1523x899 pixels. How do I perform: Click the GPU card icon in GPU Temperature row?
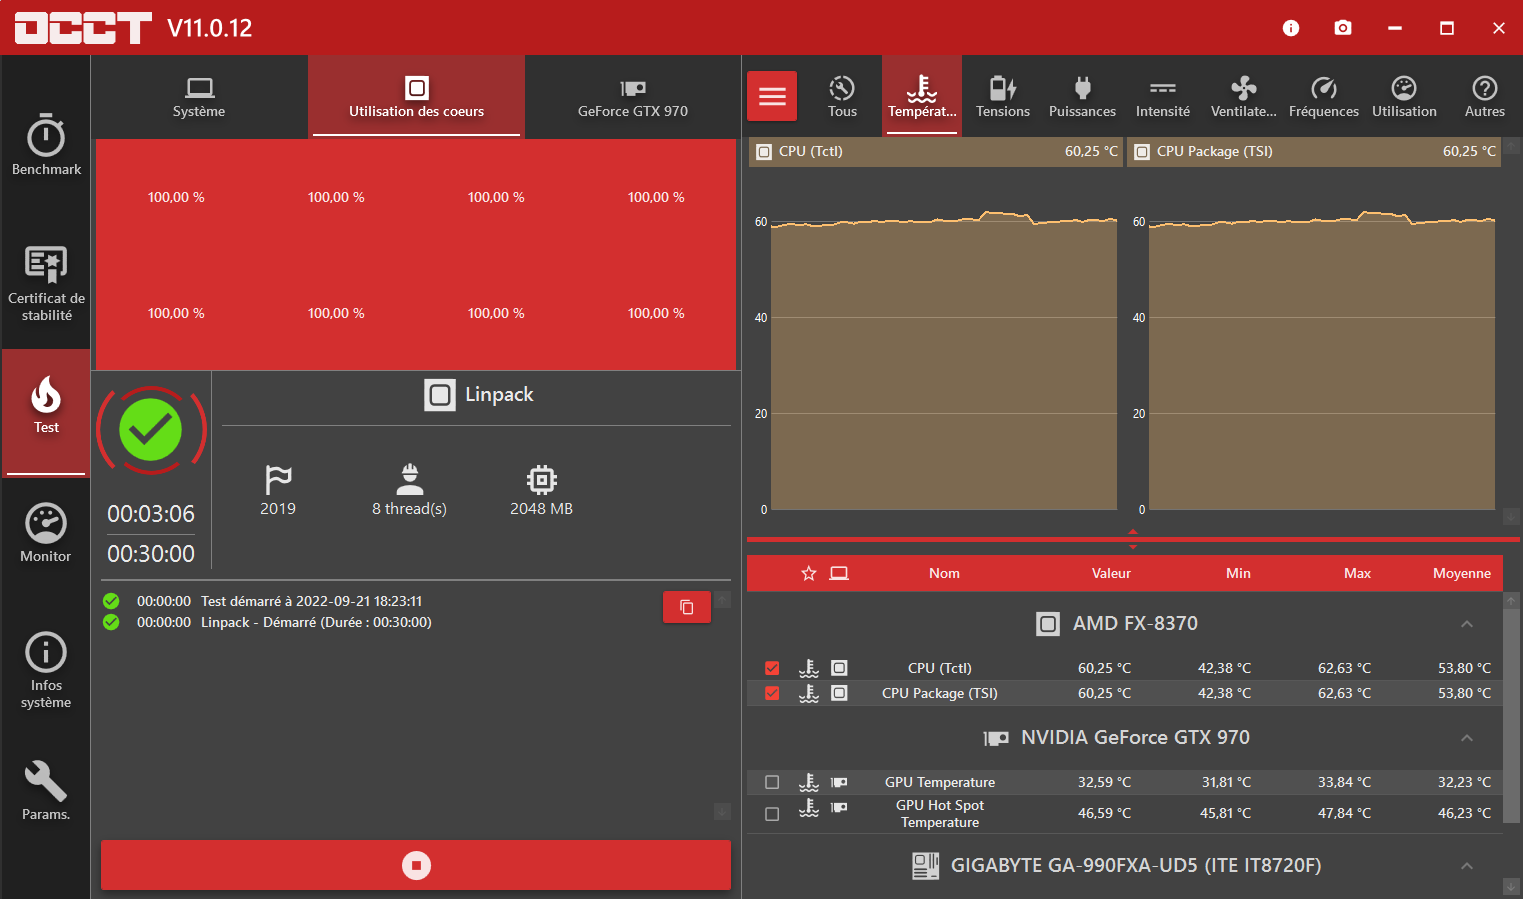[839, 782]
